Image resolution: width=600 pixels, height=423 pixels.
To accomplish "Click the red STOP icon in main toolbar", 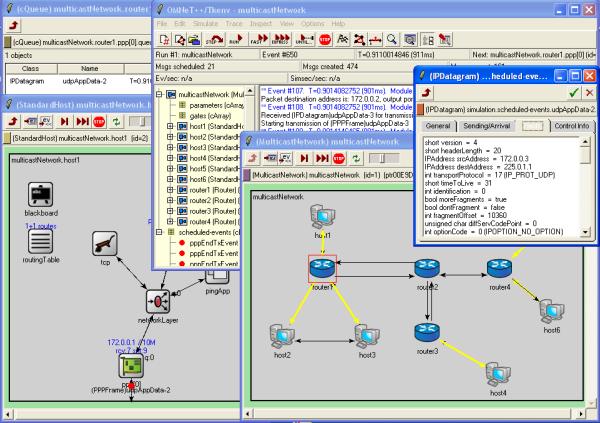I will click(325, 39).
